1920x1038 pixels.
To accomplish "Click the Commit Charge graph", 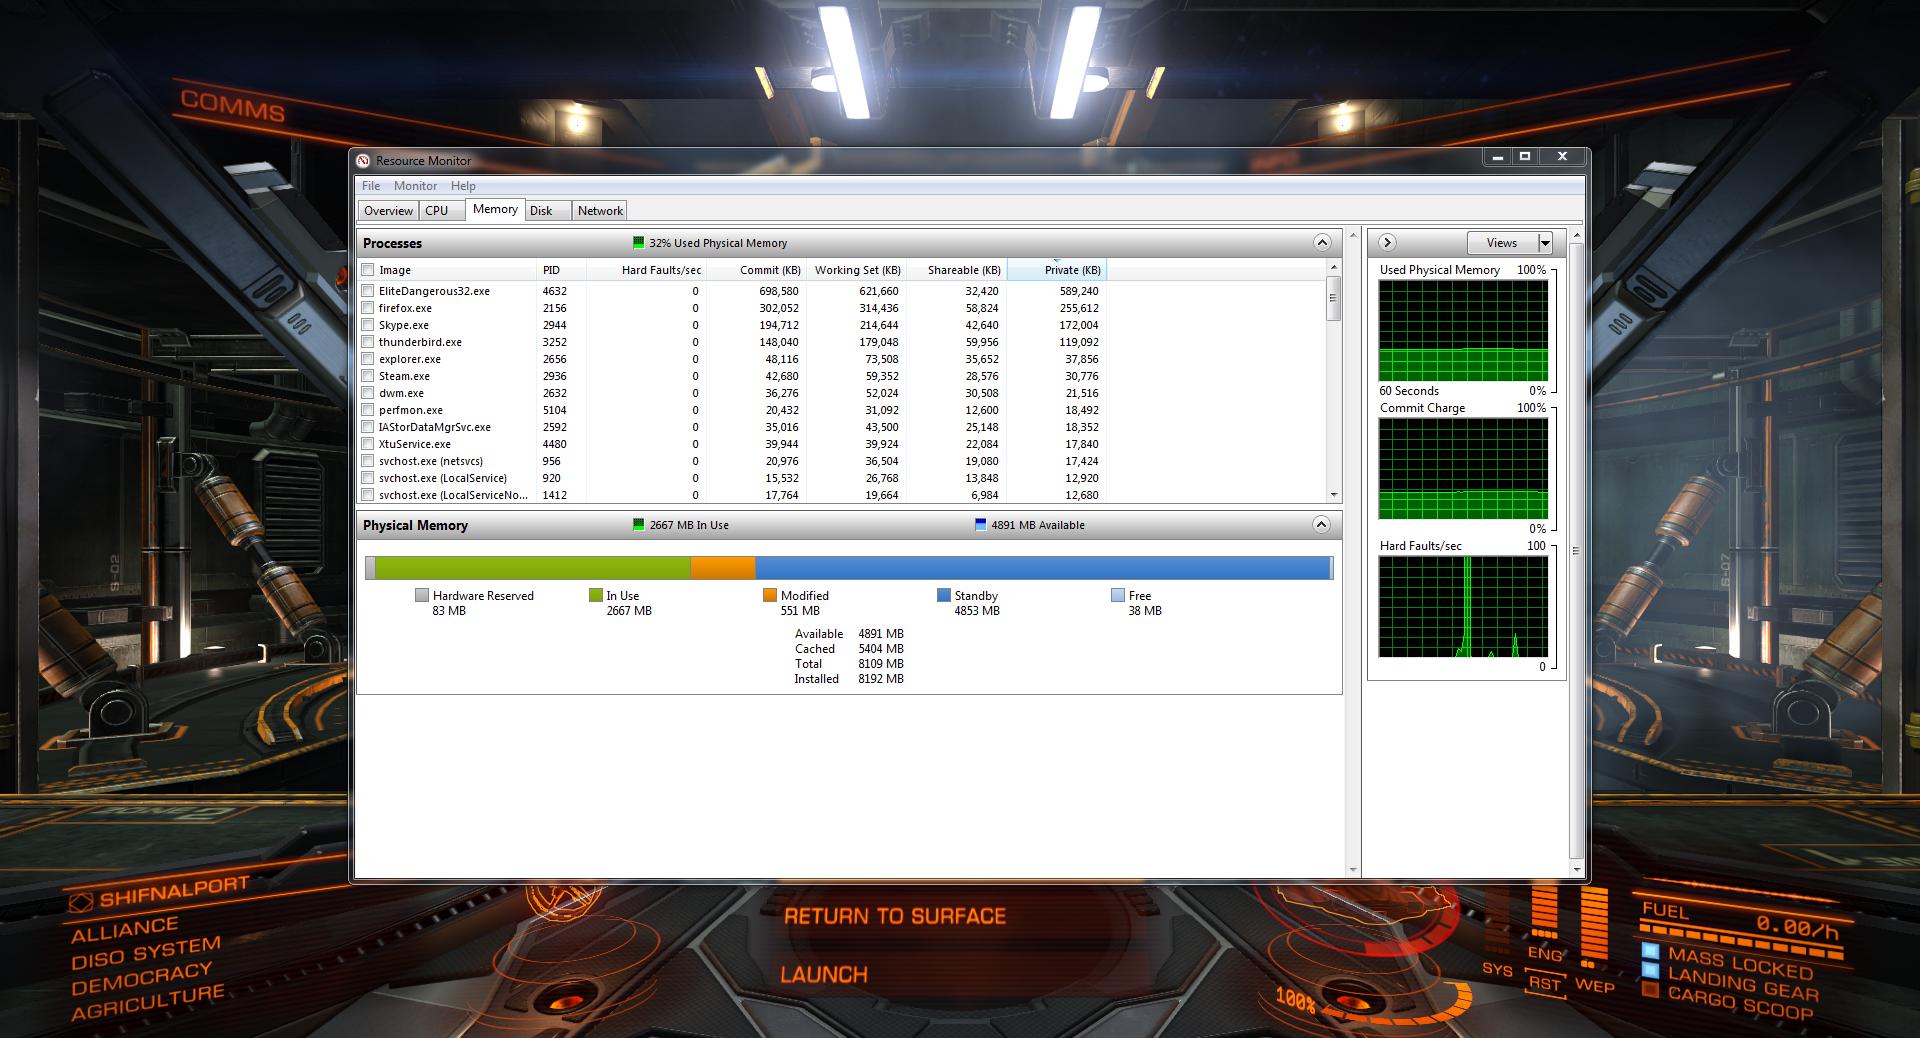I will point(1463,468).
